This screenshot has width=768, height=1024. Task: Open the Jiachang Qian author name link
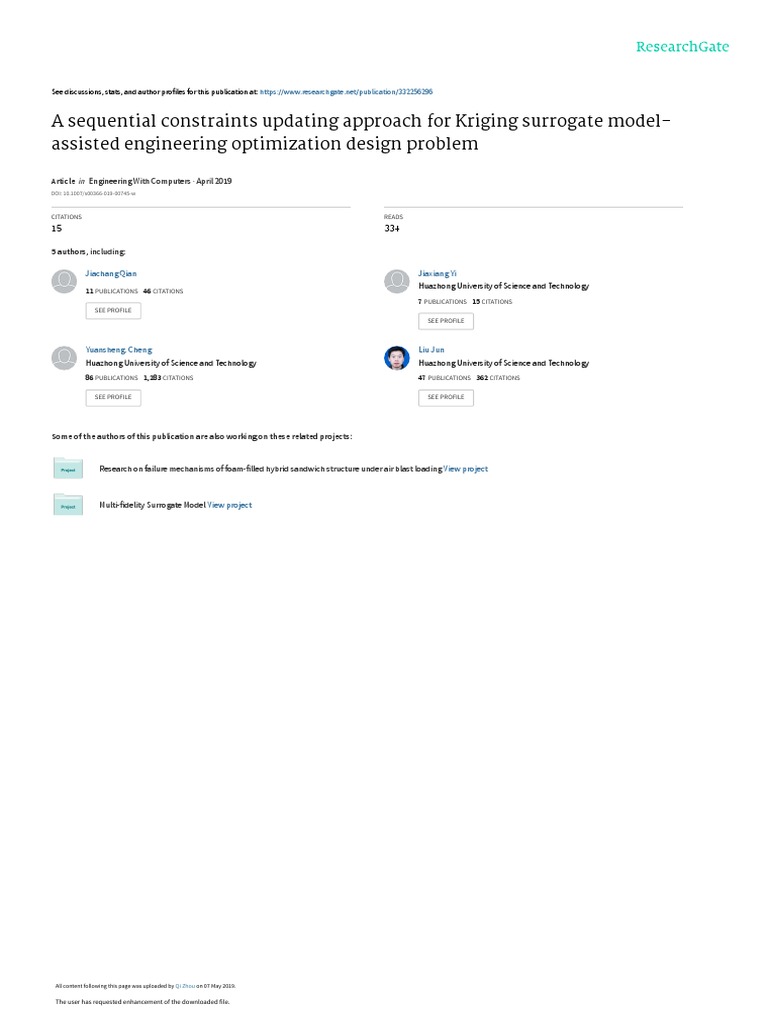(111, 273)
